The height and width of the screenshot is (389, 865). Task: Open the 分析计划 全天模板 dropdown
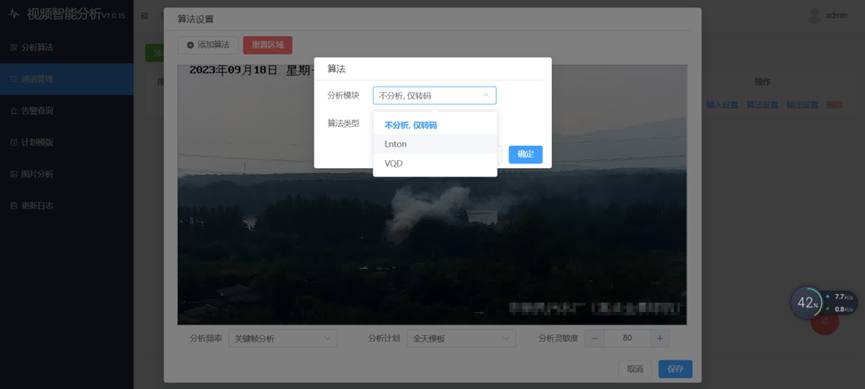(x=461, y=338)
